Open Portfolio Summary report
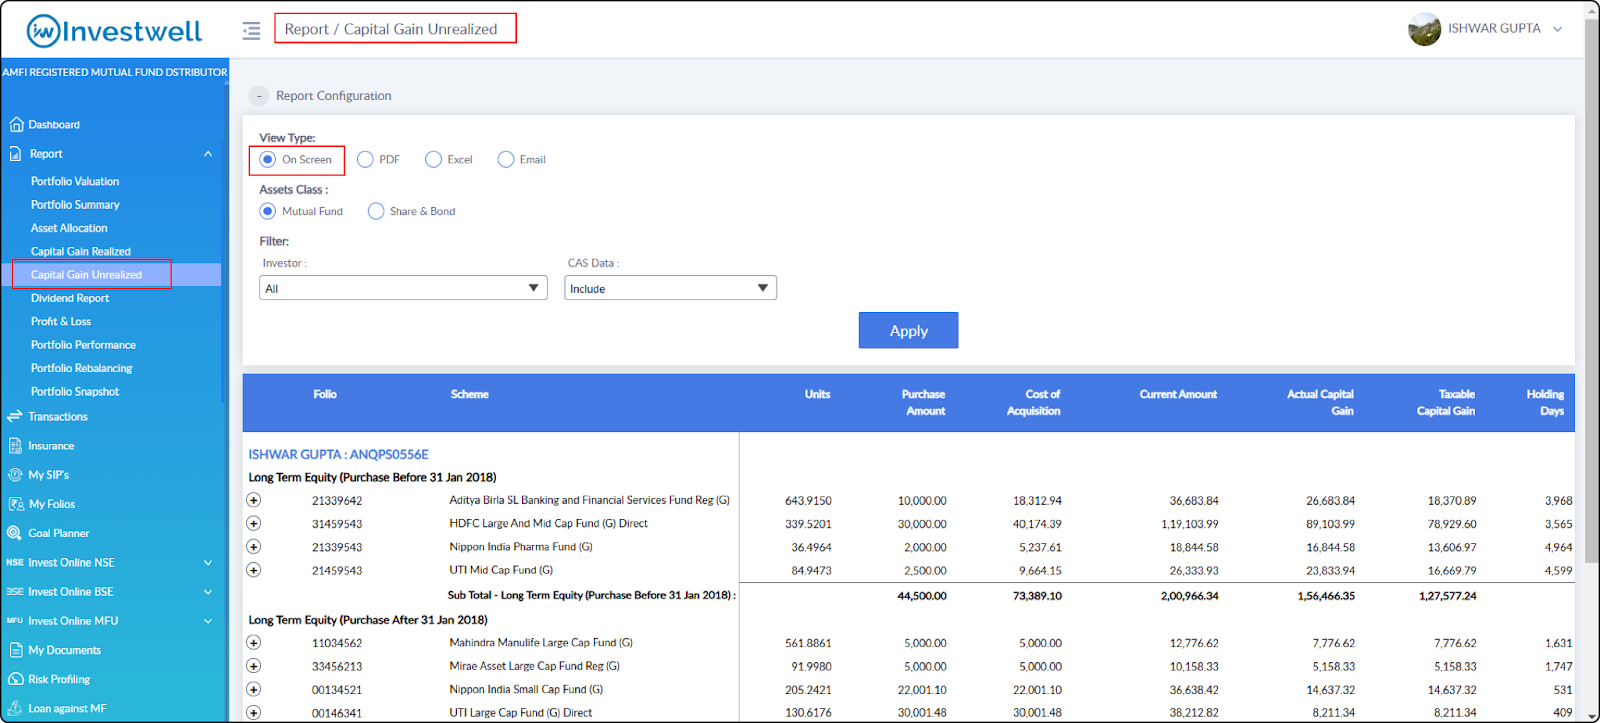Screen dimensions: 1600x723 click(75, 204)
